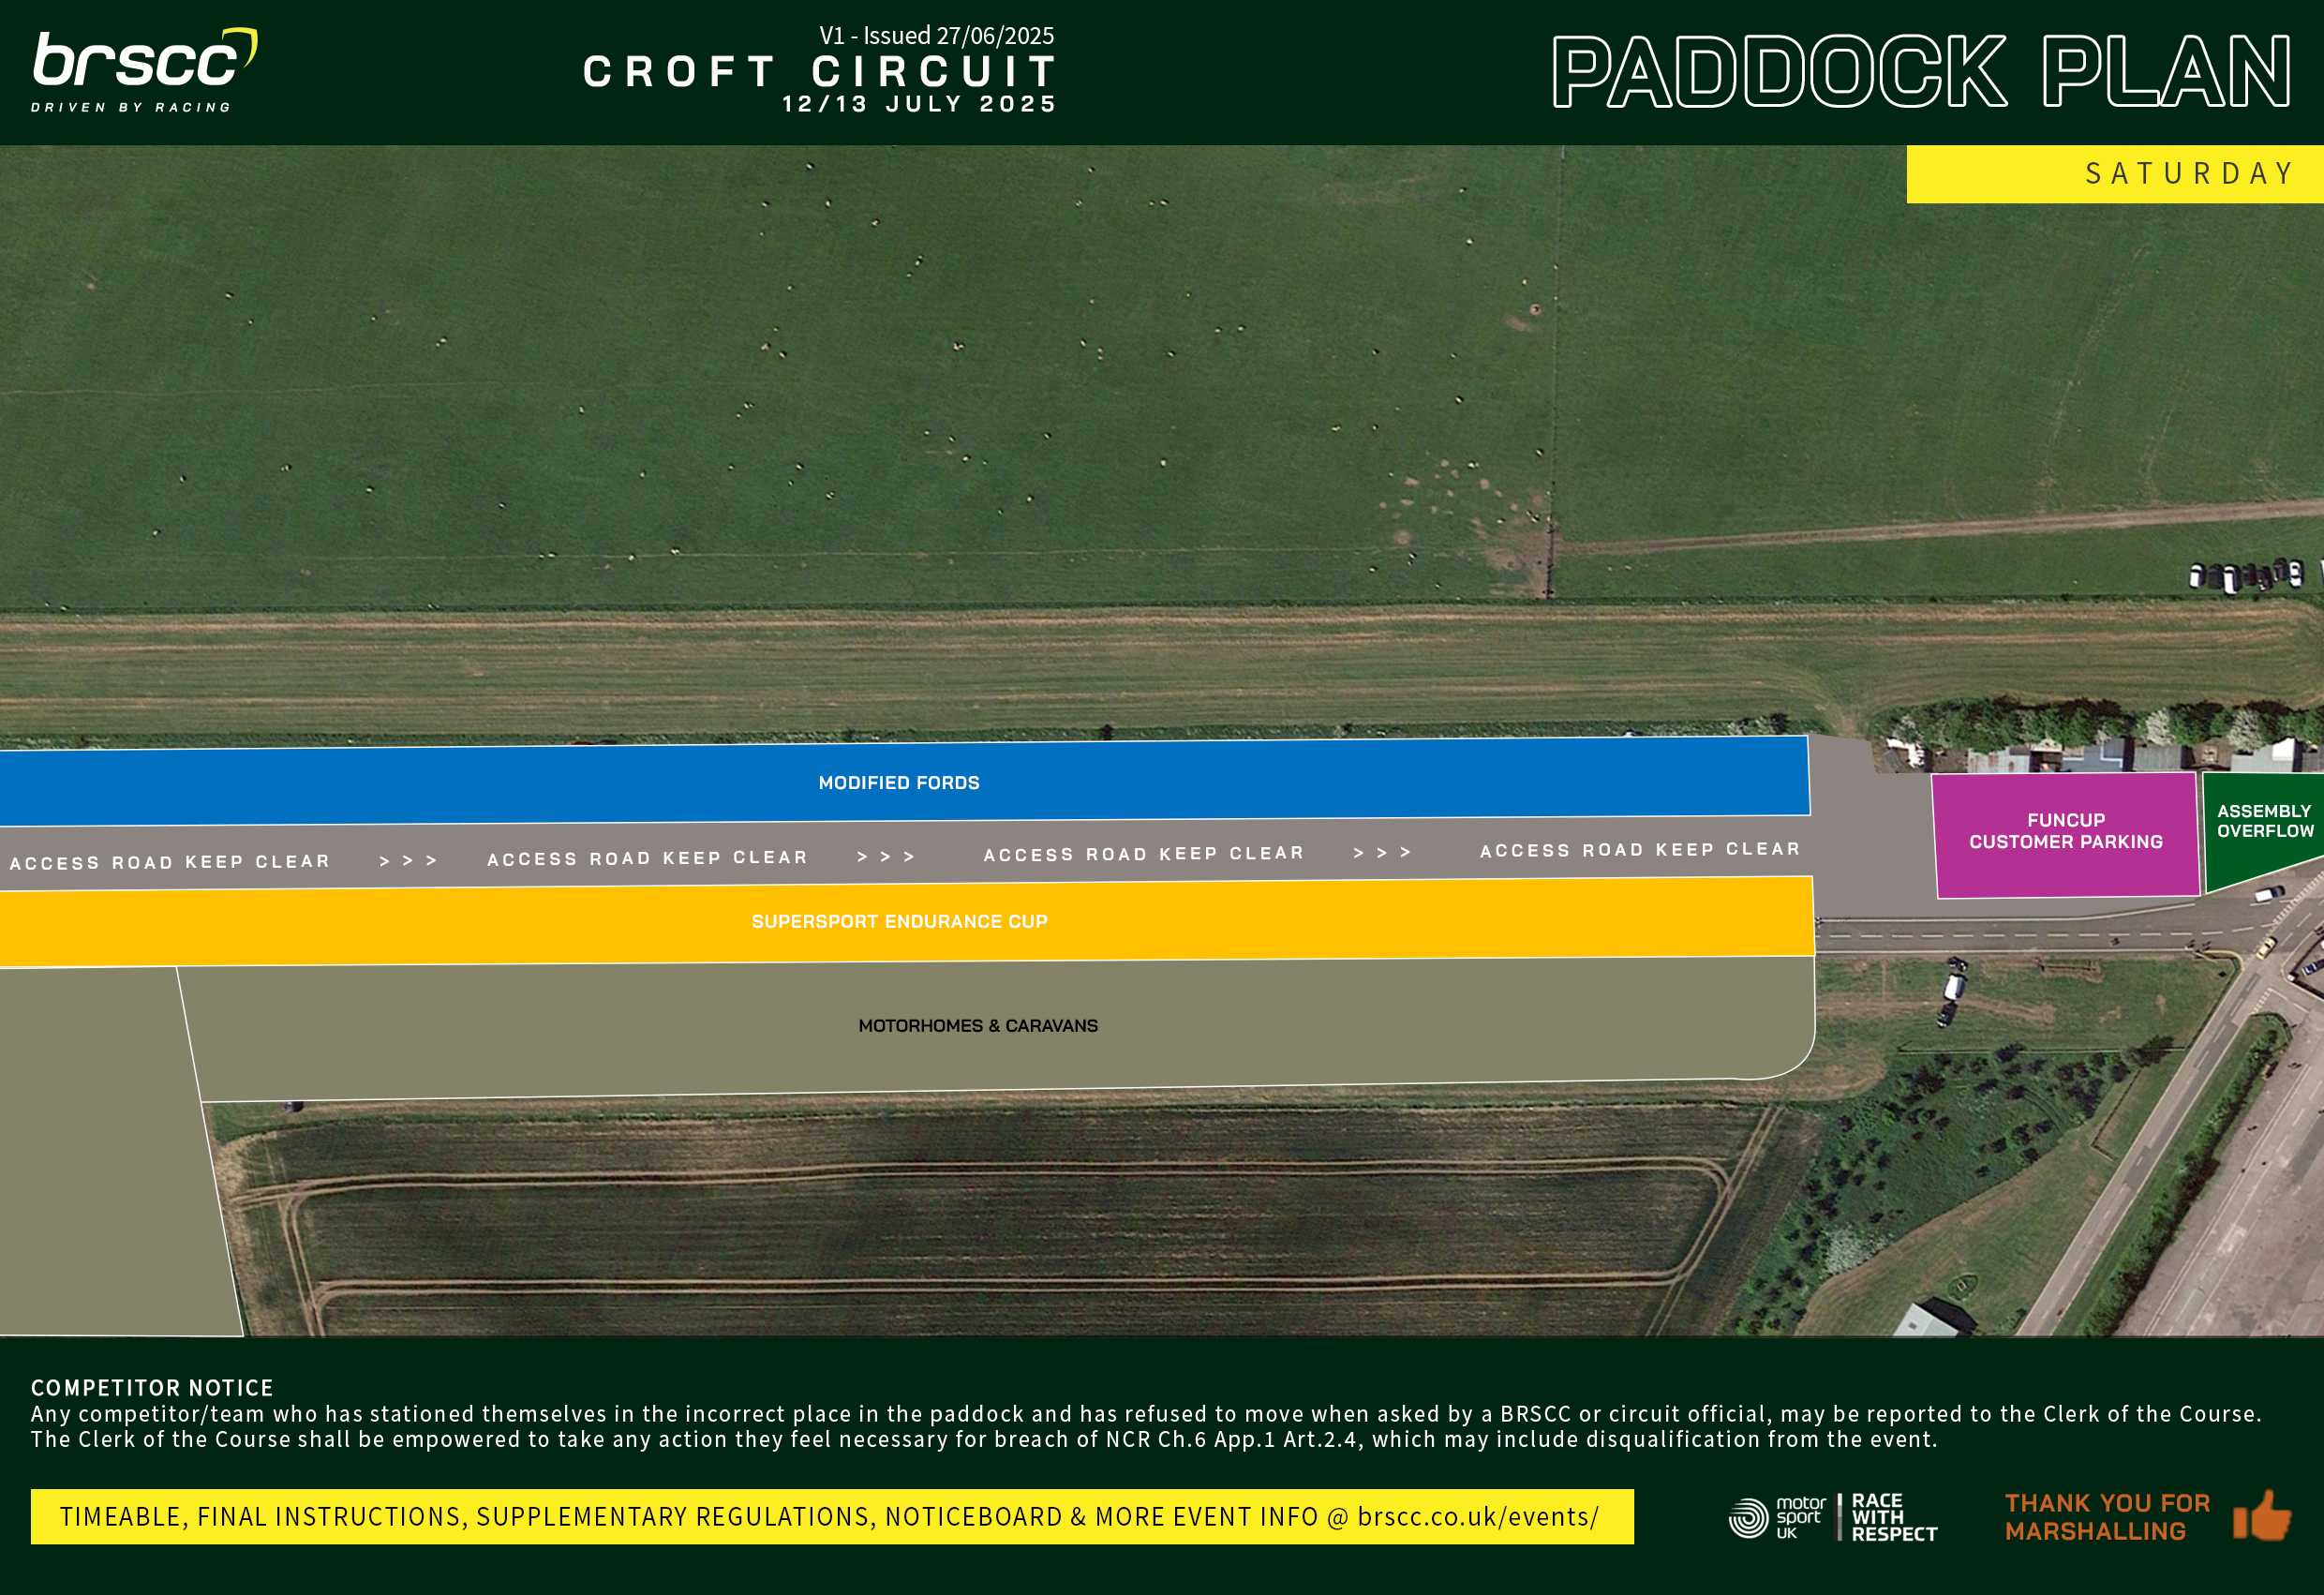This screenshot has width=2324, height=1595.
Task: Select the blue Modified Fords paddock zone
Action: click(904, 782)
